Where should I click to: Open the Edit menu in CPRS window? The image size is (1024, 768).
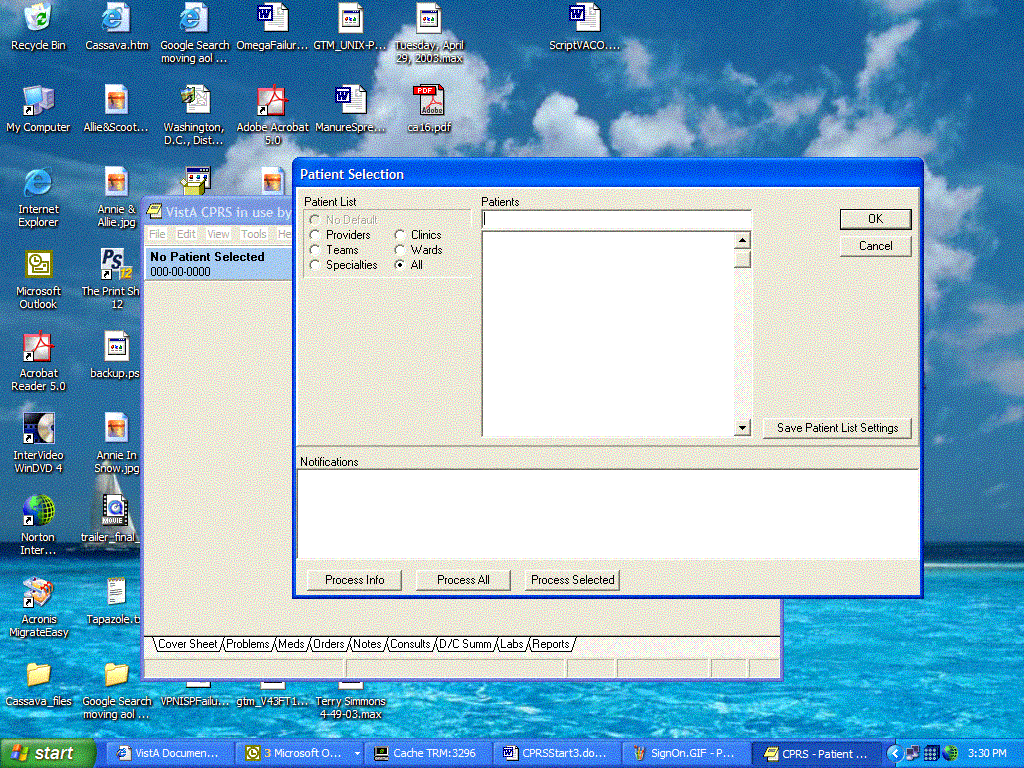[185, 234]
